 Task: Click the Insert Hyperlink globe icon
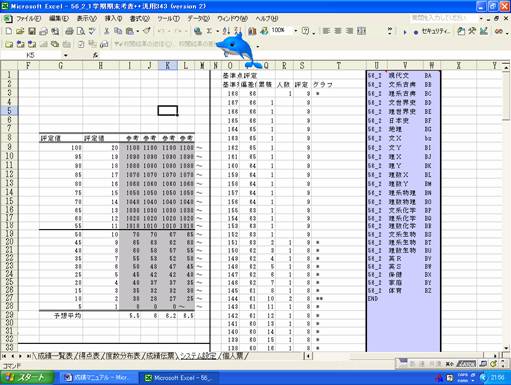[198, 31]
